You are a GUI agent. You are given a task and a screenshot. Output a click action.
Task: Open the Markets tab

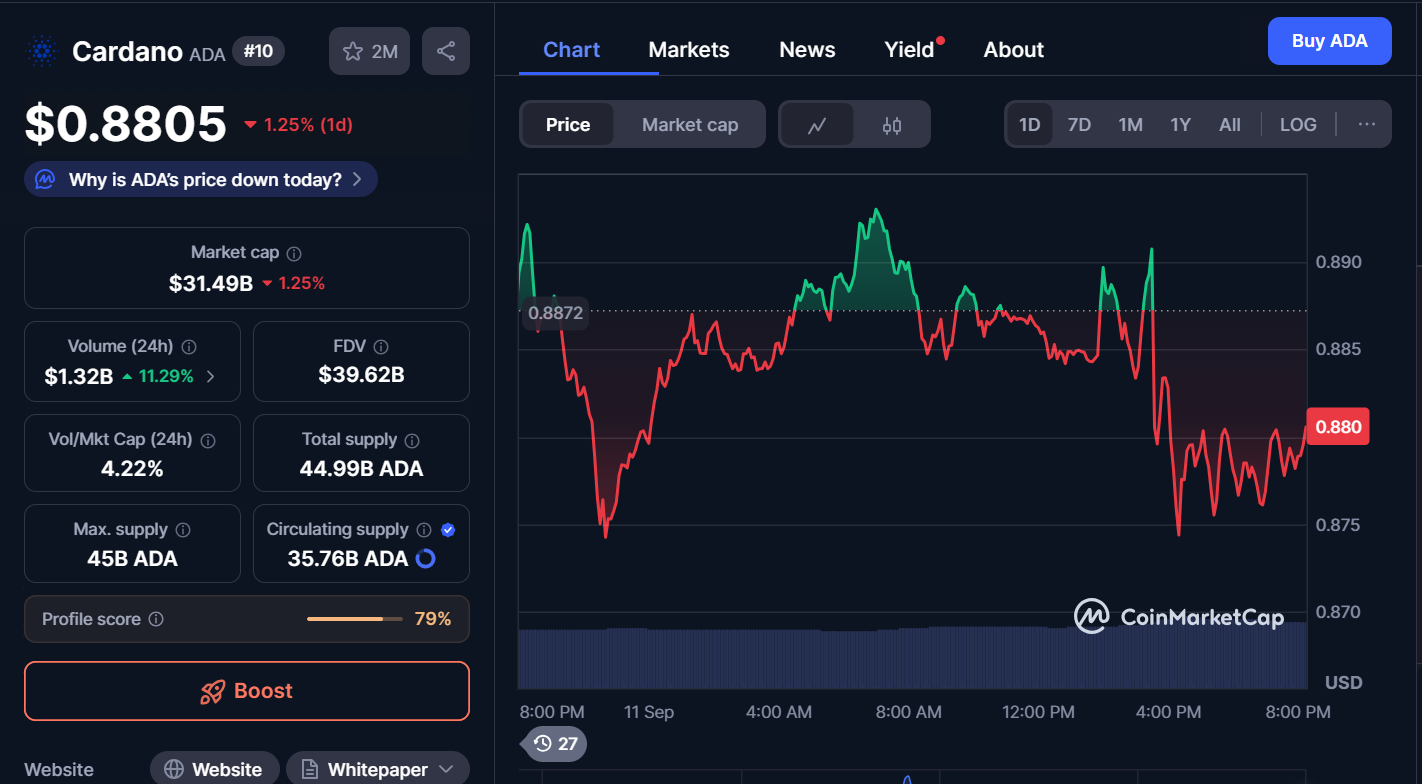[689, 50]
